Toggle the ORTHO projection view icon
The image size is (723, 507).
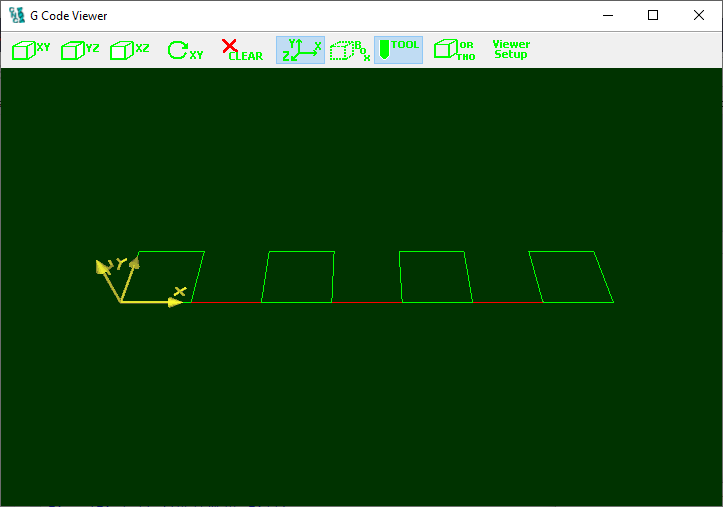point(455,50)
